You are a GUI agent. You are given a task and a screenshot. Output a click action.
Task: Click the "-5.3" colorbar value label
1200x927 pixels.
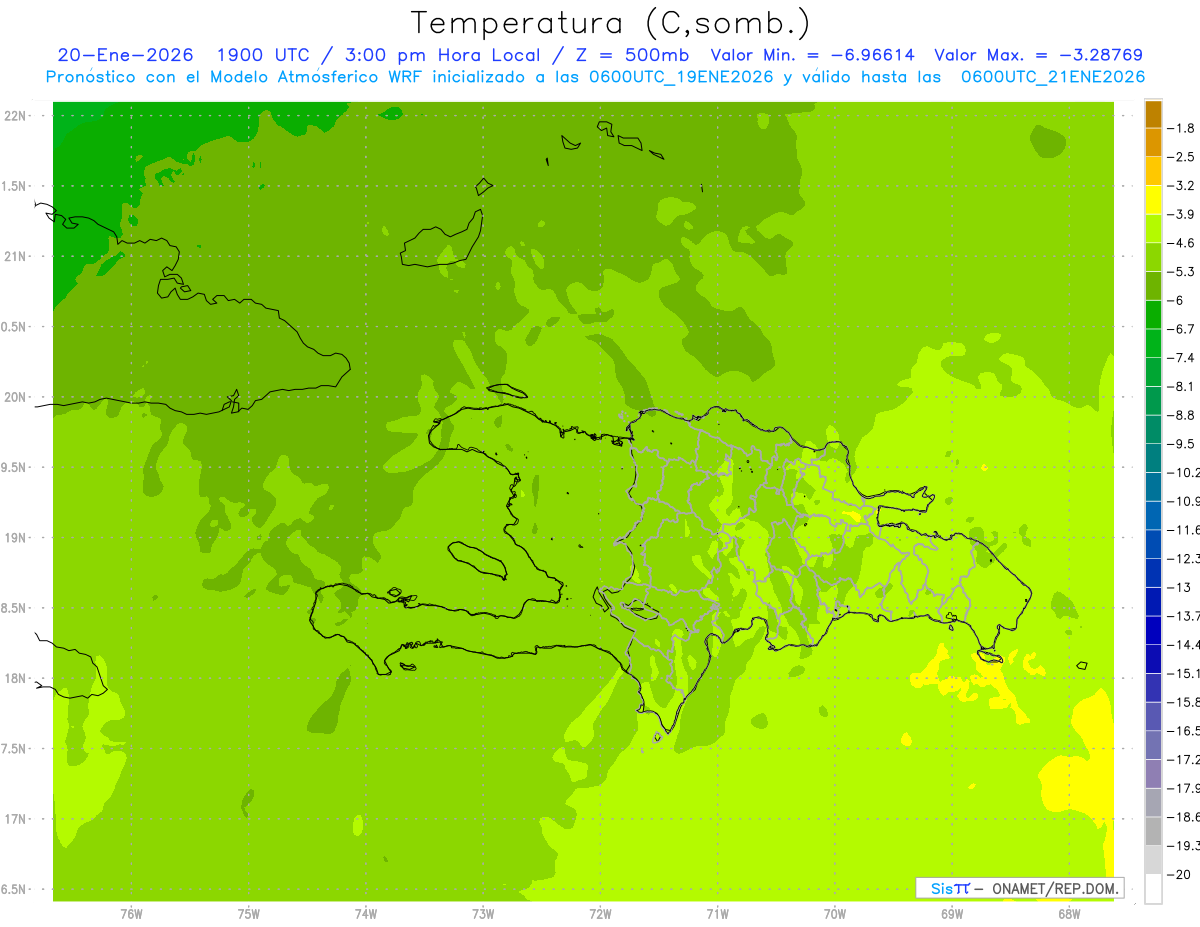(1183, 271)
